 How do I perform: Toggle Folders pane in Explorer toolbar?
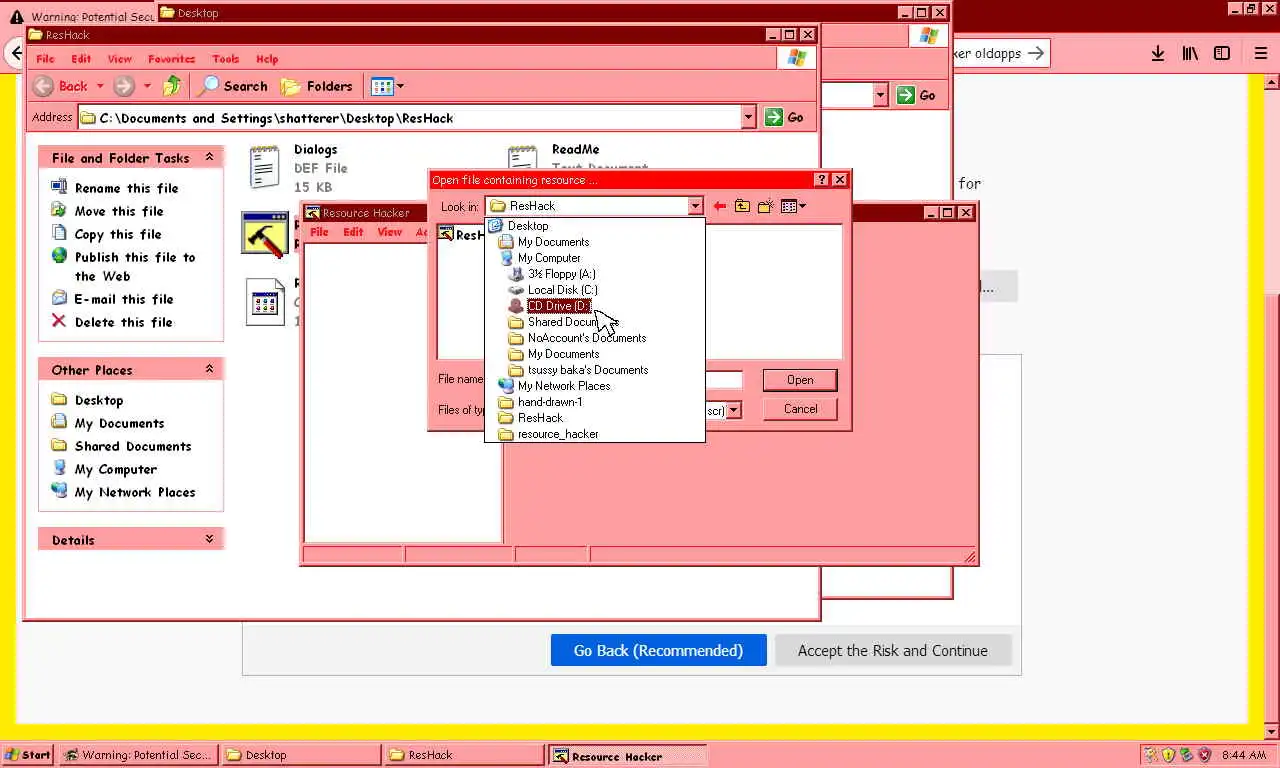click(x=317, y=86)
